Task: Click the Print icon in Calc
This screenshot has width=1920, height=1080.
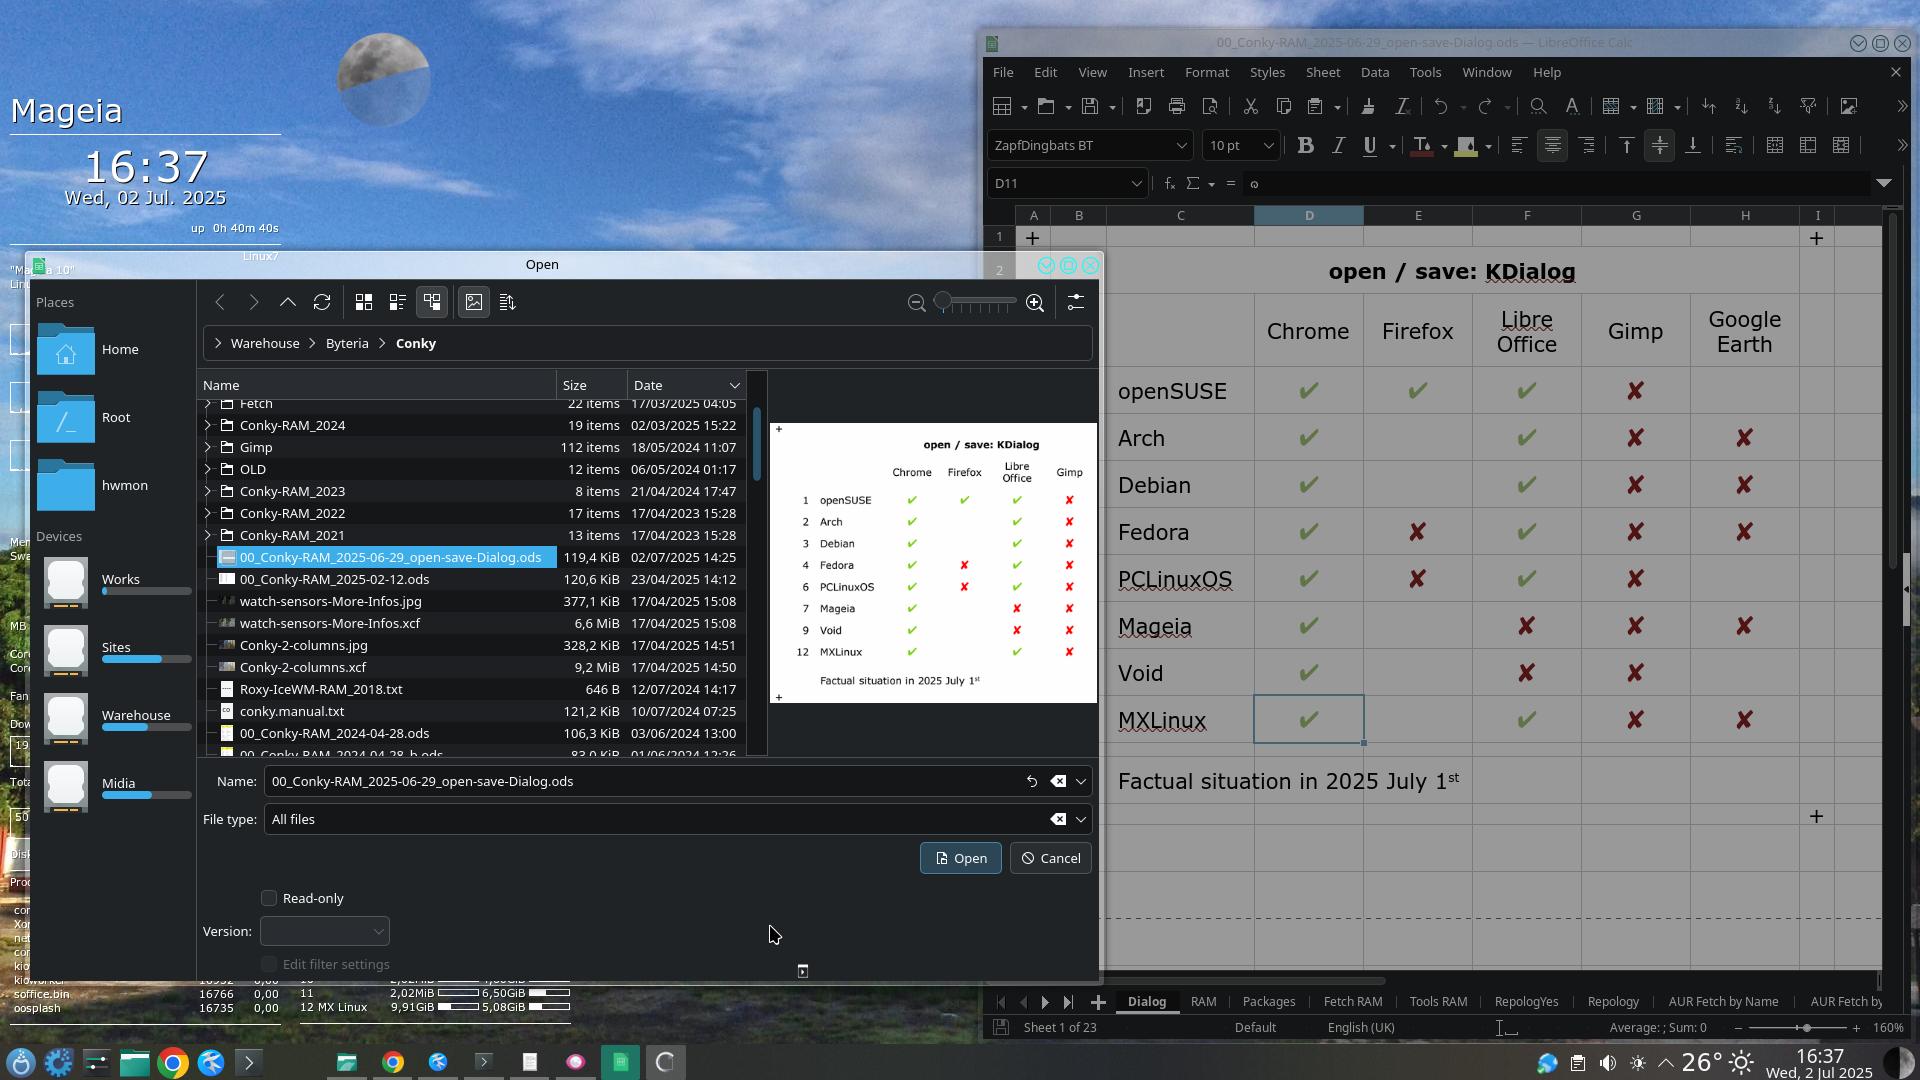Action: [x=1177, y=106]
